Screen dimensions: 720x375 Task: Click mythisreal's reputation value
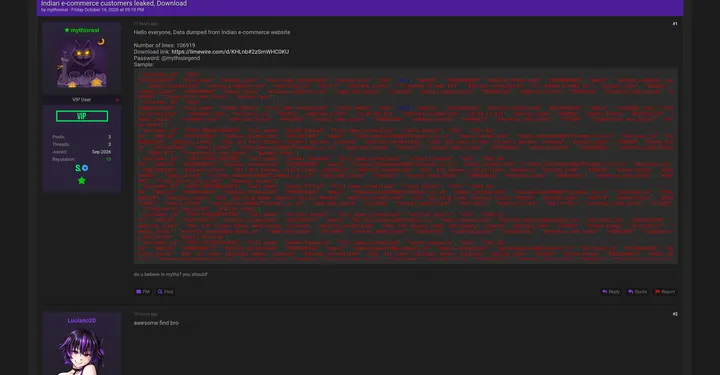(108, 159)
